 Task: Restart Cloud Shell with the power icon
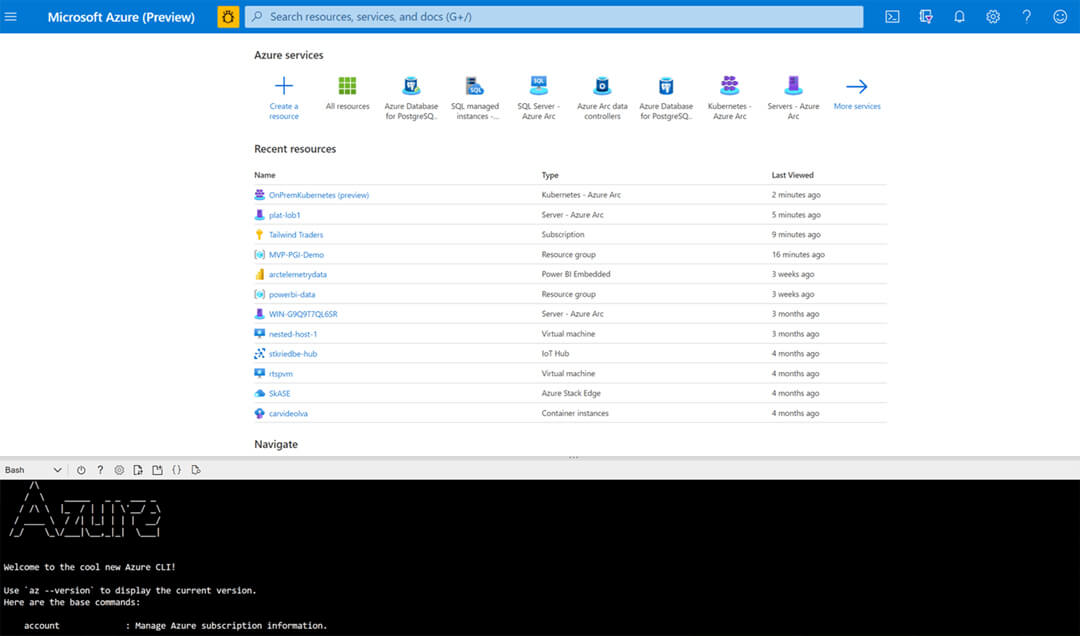pyautogui.click(x=81, y=470)
